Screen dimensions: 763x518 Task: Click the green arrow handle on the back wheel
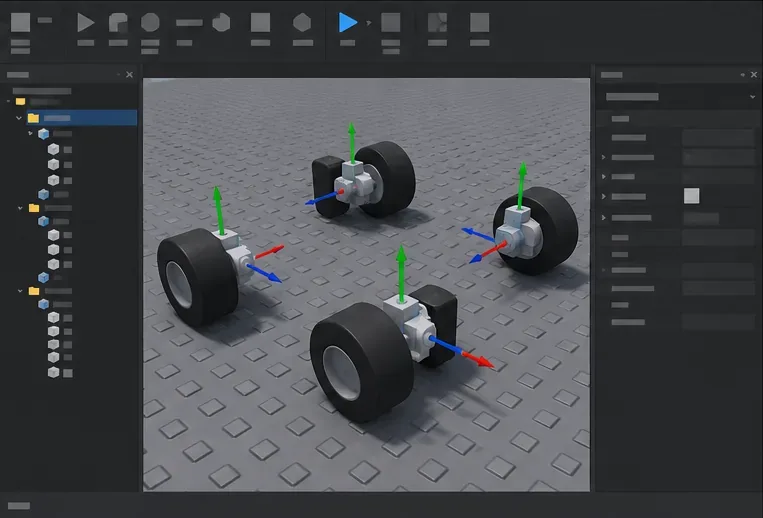[x=351, y=142]
